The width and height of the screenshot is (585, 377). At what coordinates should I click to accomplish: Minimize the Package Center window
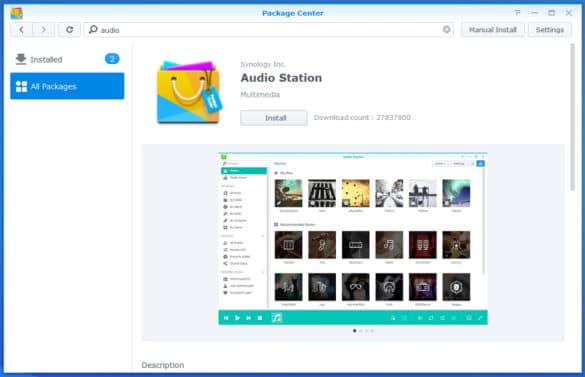click(534, 13)
